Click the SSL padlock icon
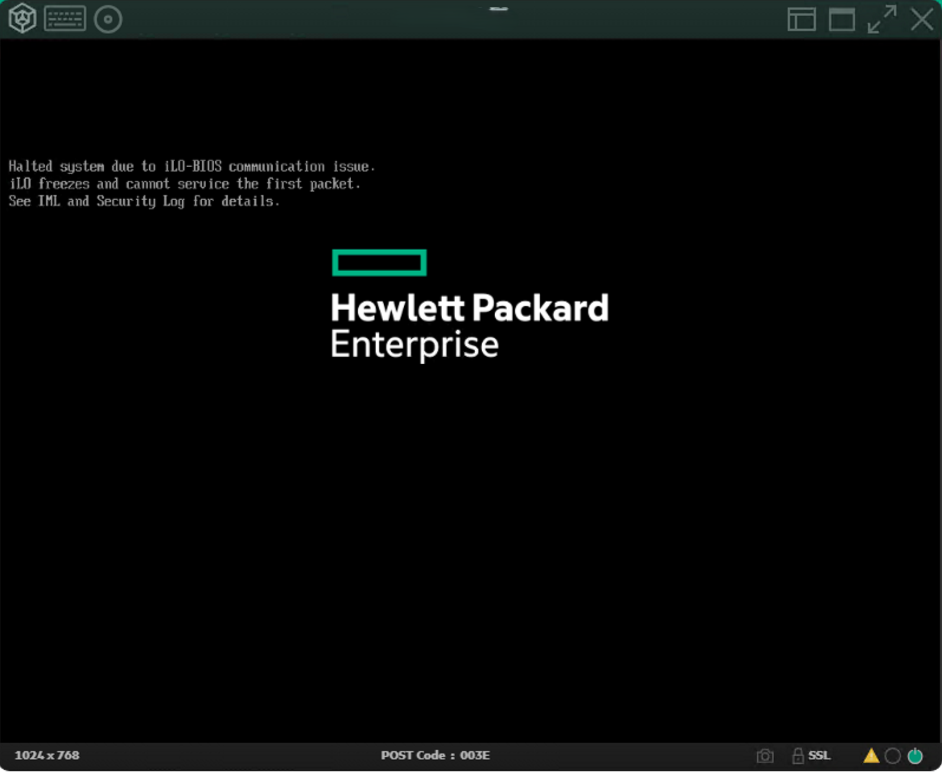Screen dimensions: 942x772 [x=798, y=756]
